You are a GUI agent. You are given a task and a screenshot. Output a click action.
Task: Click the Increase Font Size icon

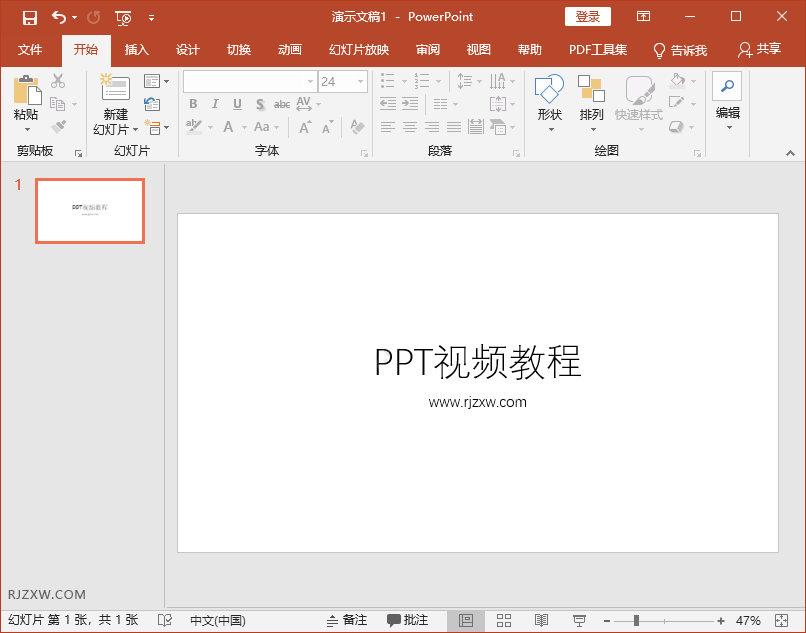(x=303, y=127)
